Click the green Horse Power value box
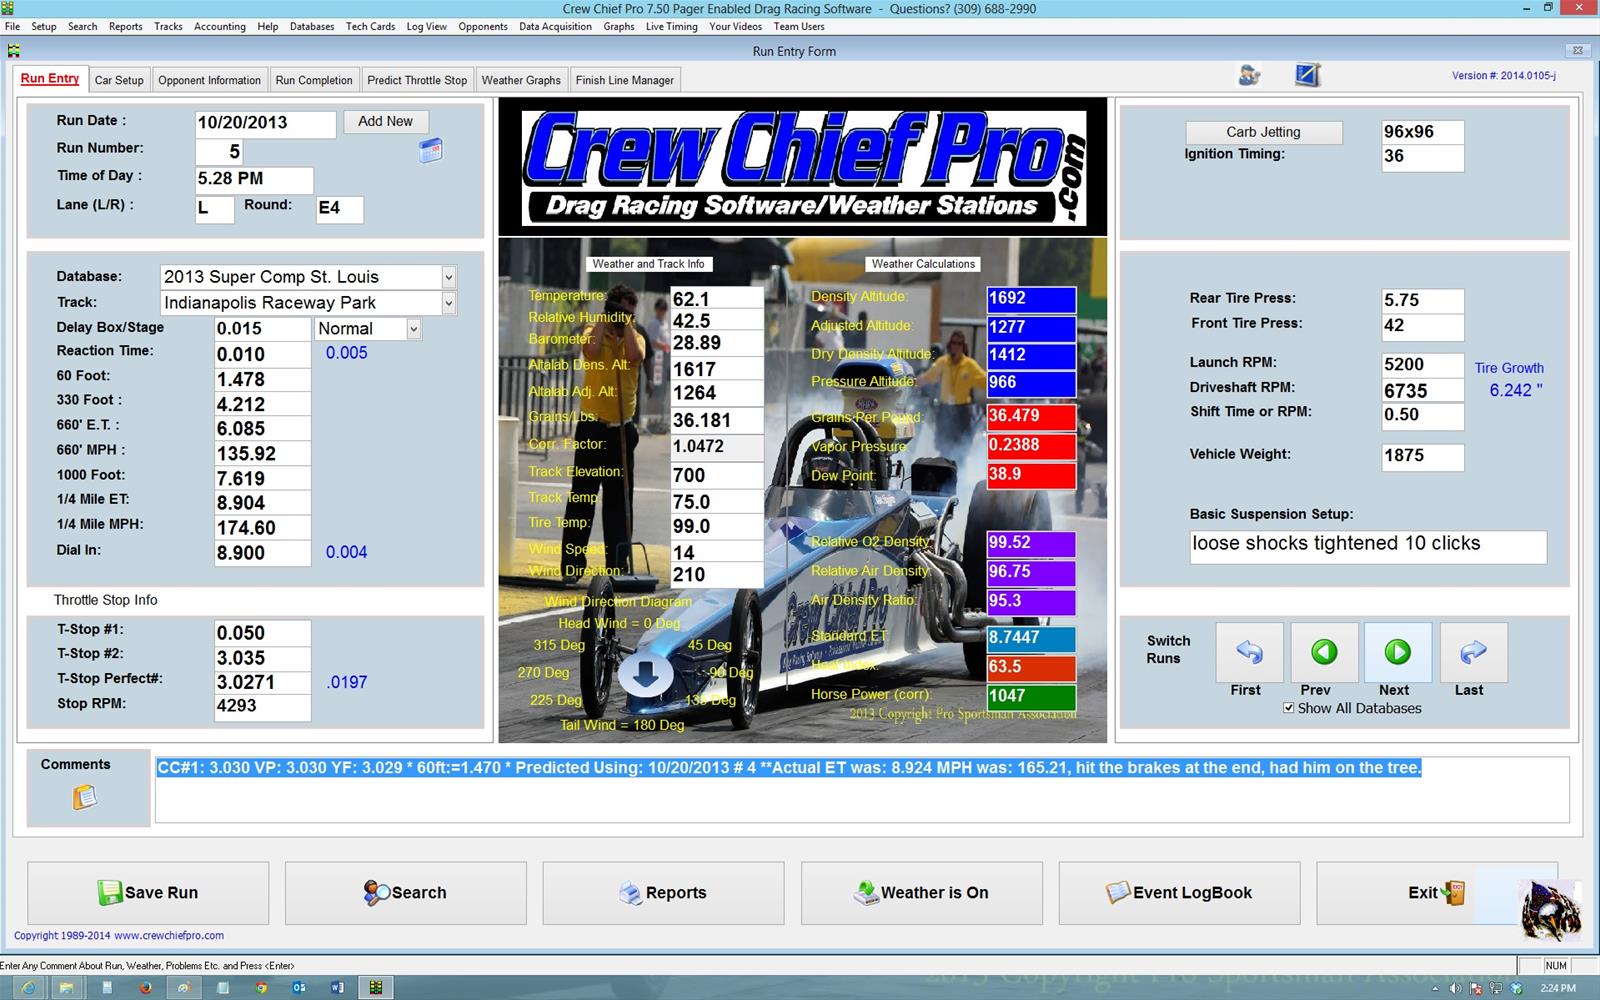The height and width of the screenshot is (1000, 1600). point(1030,696)
